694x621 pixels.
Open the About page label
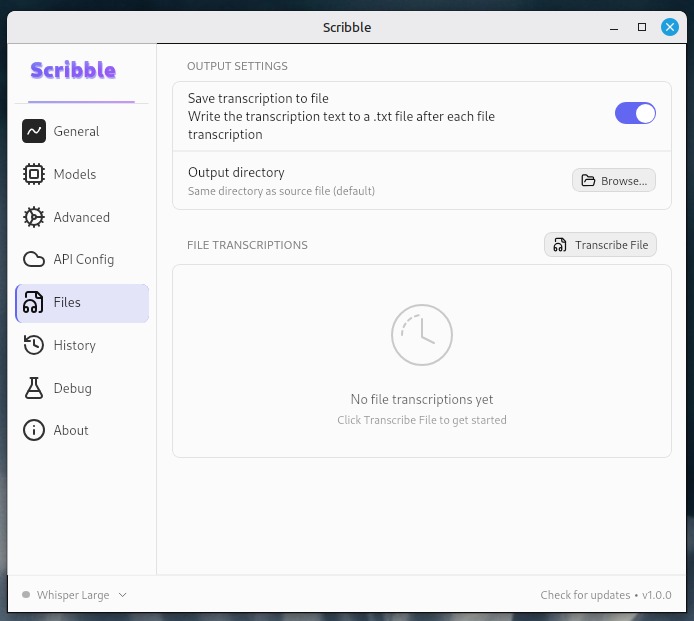pyautogui.click(x=71, y=430)
